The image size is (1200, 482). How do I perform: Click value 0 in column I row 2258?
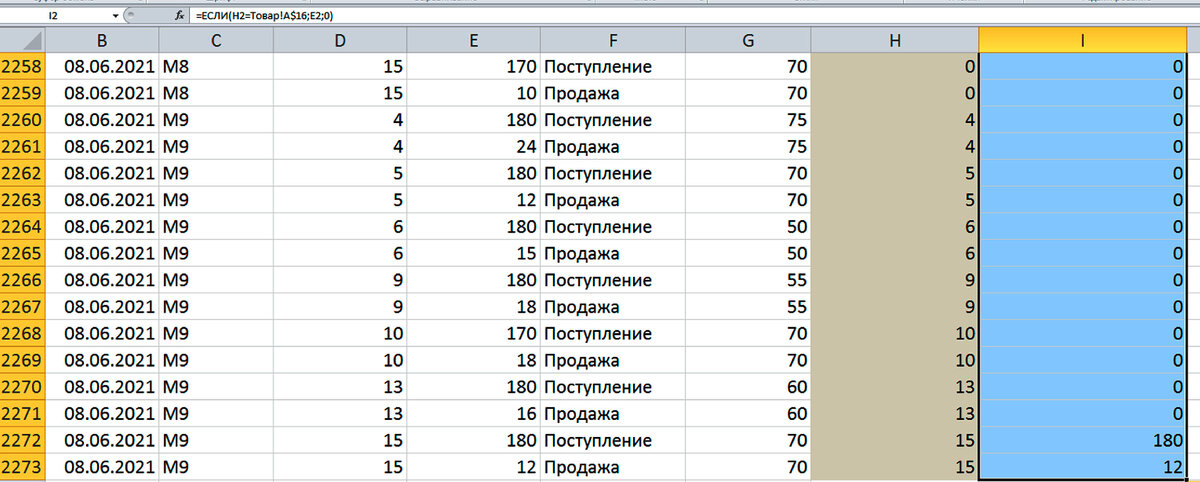tap(1179, 67)
